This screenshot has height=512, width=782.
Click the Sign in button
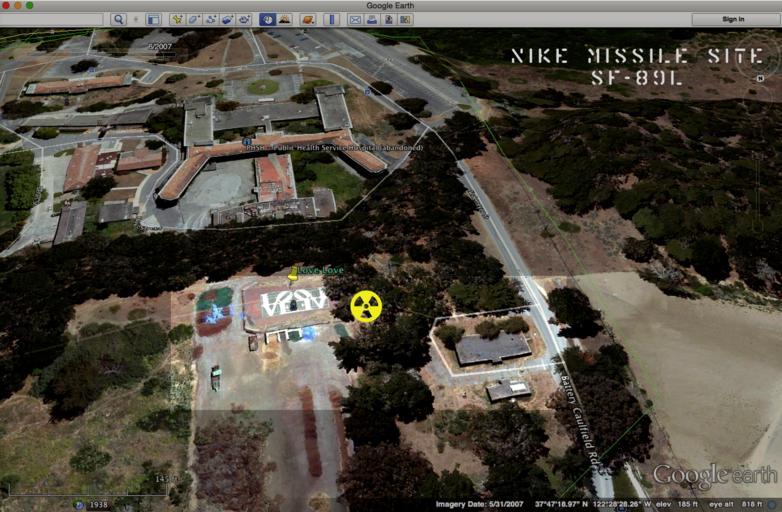pyautogui.click(x=733, y=19)
